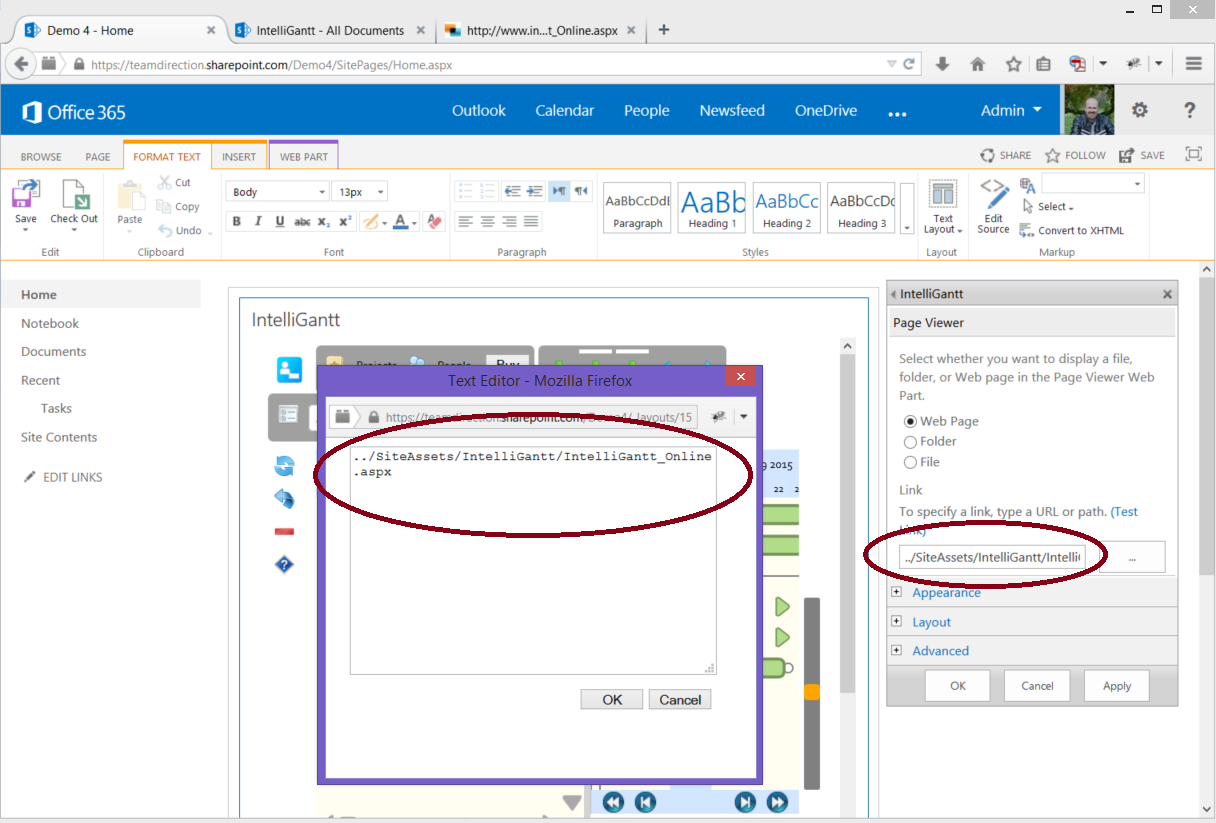Click the clear formatting eraser icon
1216x823 pixels.
click(x=433, y=221)
